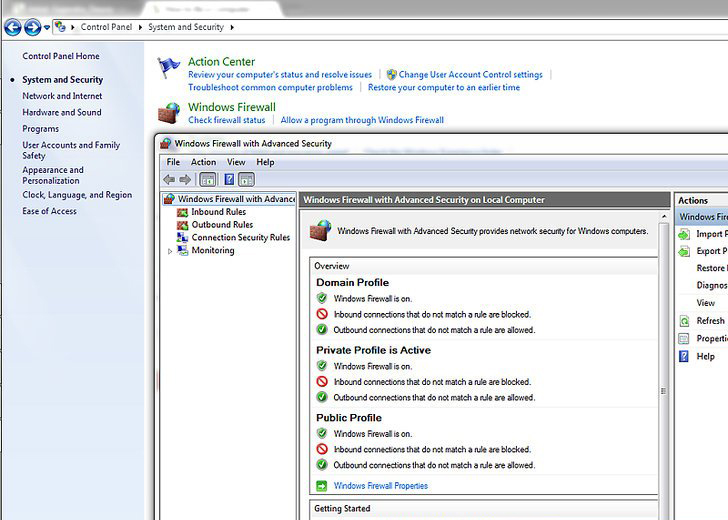Click Refresh in Actions pane
The image size is (728, 520).
click(x=710, y=321)
